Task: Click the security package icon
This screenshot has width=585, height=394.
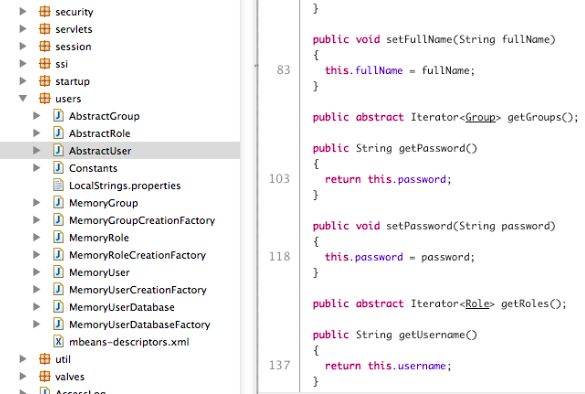Action: (x=44, y=12)
